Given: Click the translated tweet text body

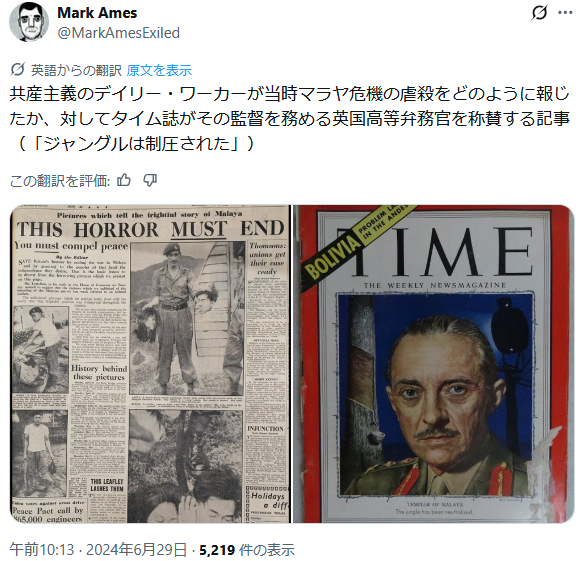Looking at the screenshot, I should coord(289,119).
